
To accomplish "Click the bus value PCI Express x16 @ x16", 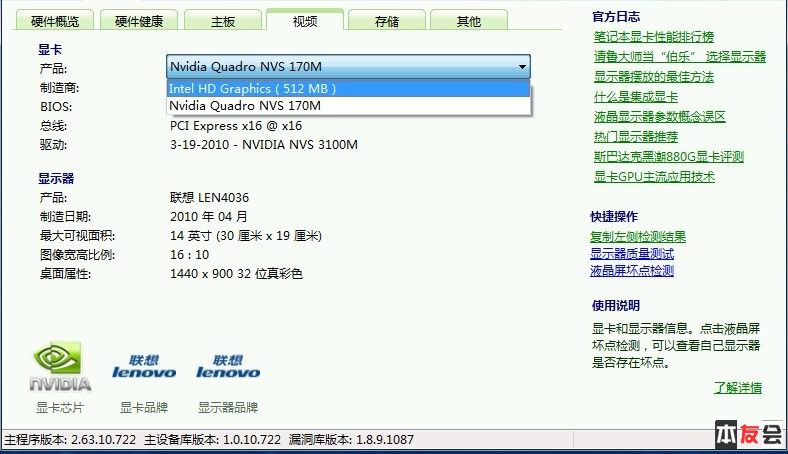I will [236, 126].
